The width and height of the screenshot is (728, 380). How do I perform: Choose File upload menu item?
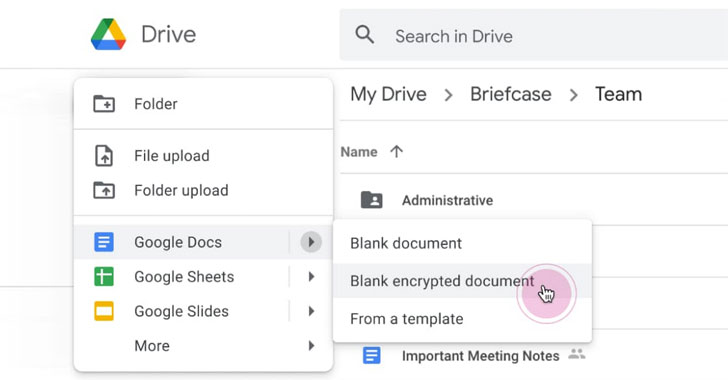click(203, 156)
